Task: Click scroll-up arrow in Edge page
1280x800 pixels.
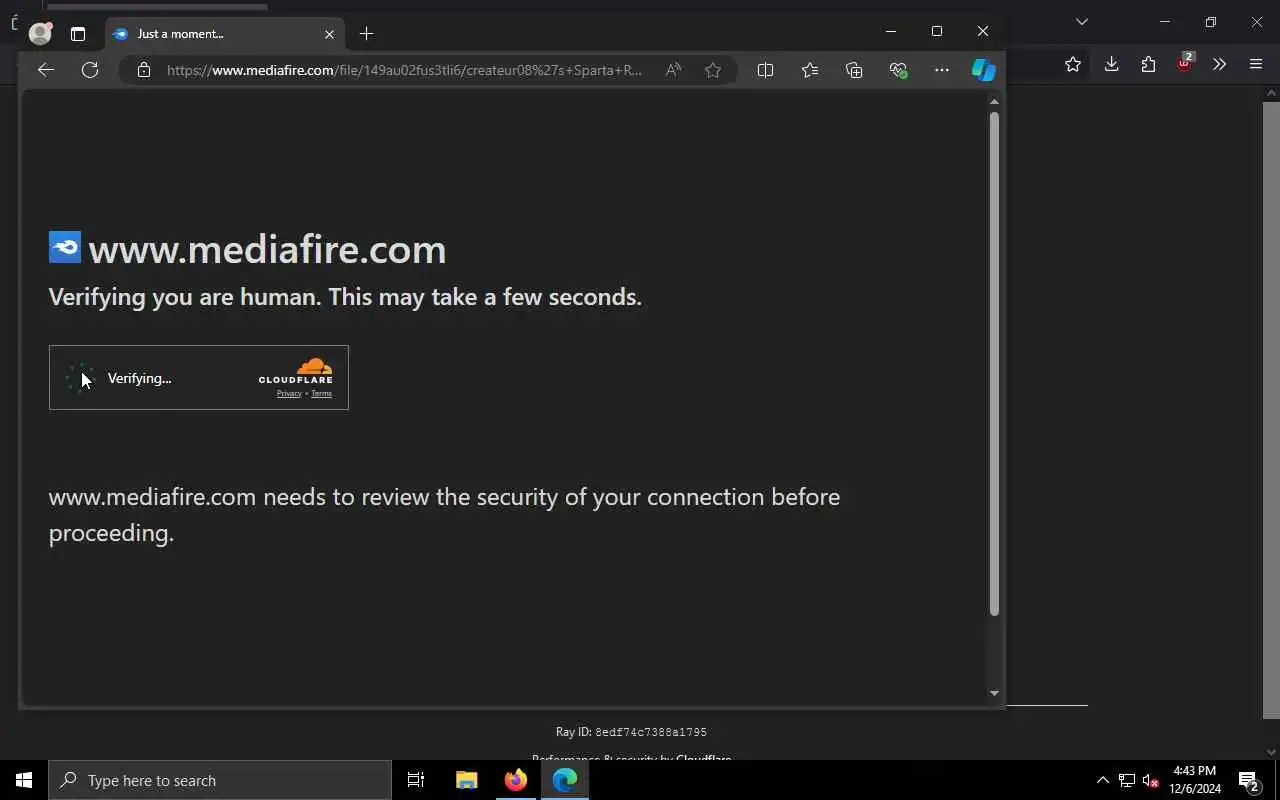Action: click(994, 101)
